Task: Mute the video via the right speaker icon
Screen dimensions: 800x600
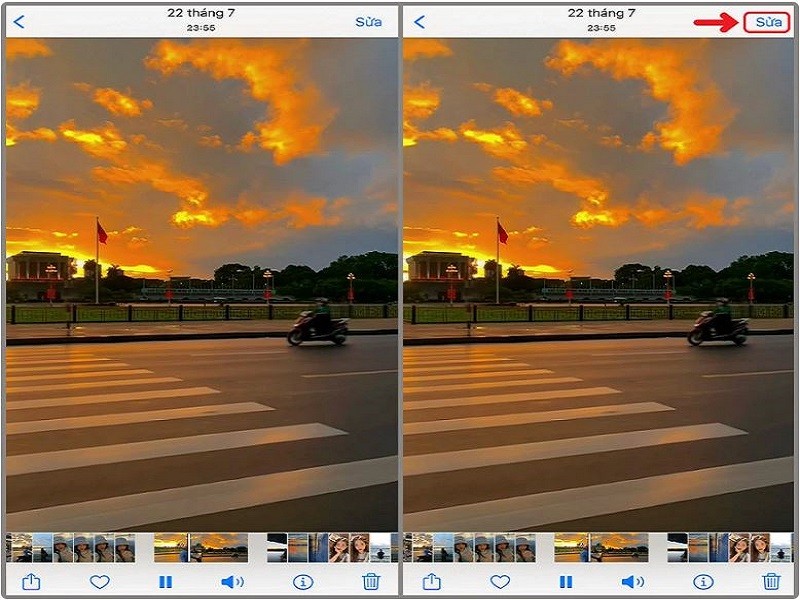Action: point(632,580)
